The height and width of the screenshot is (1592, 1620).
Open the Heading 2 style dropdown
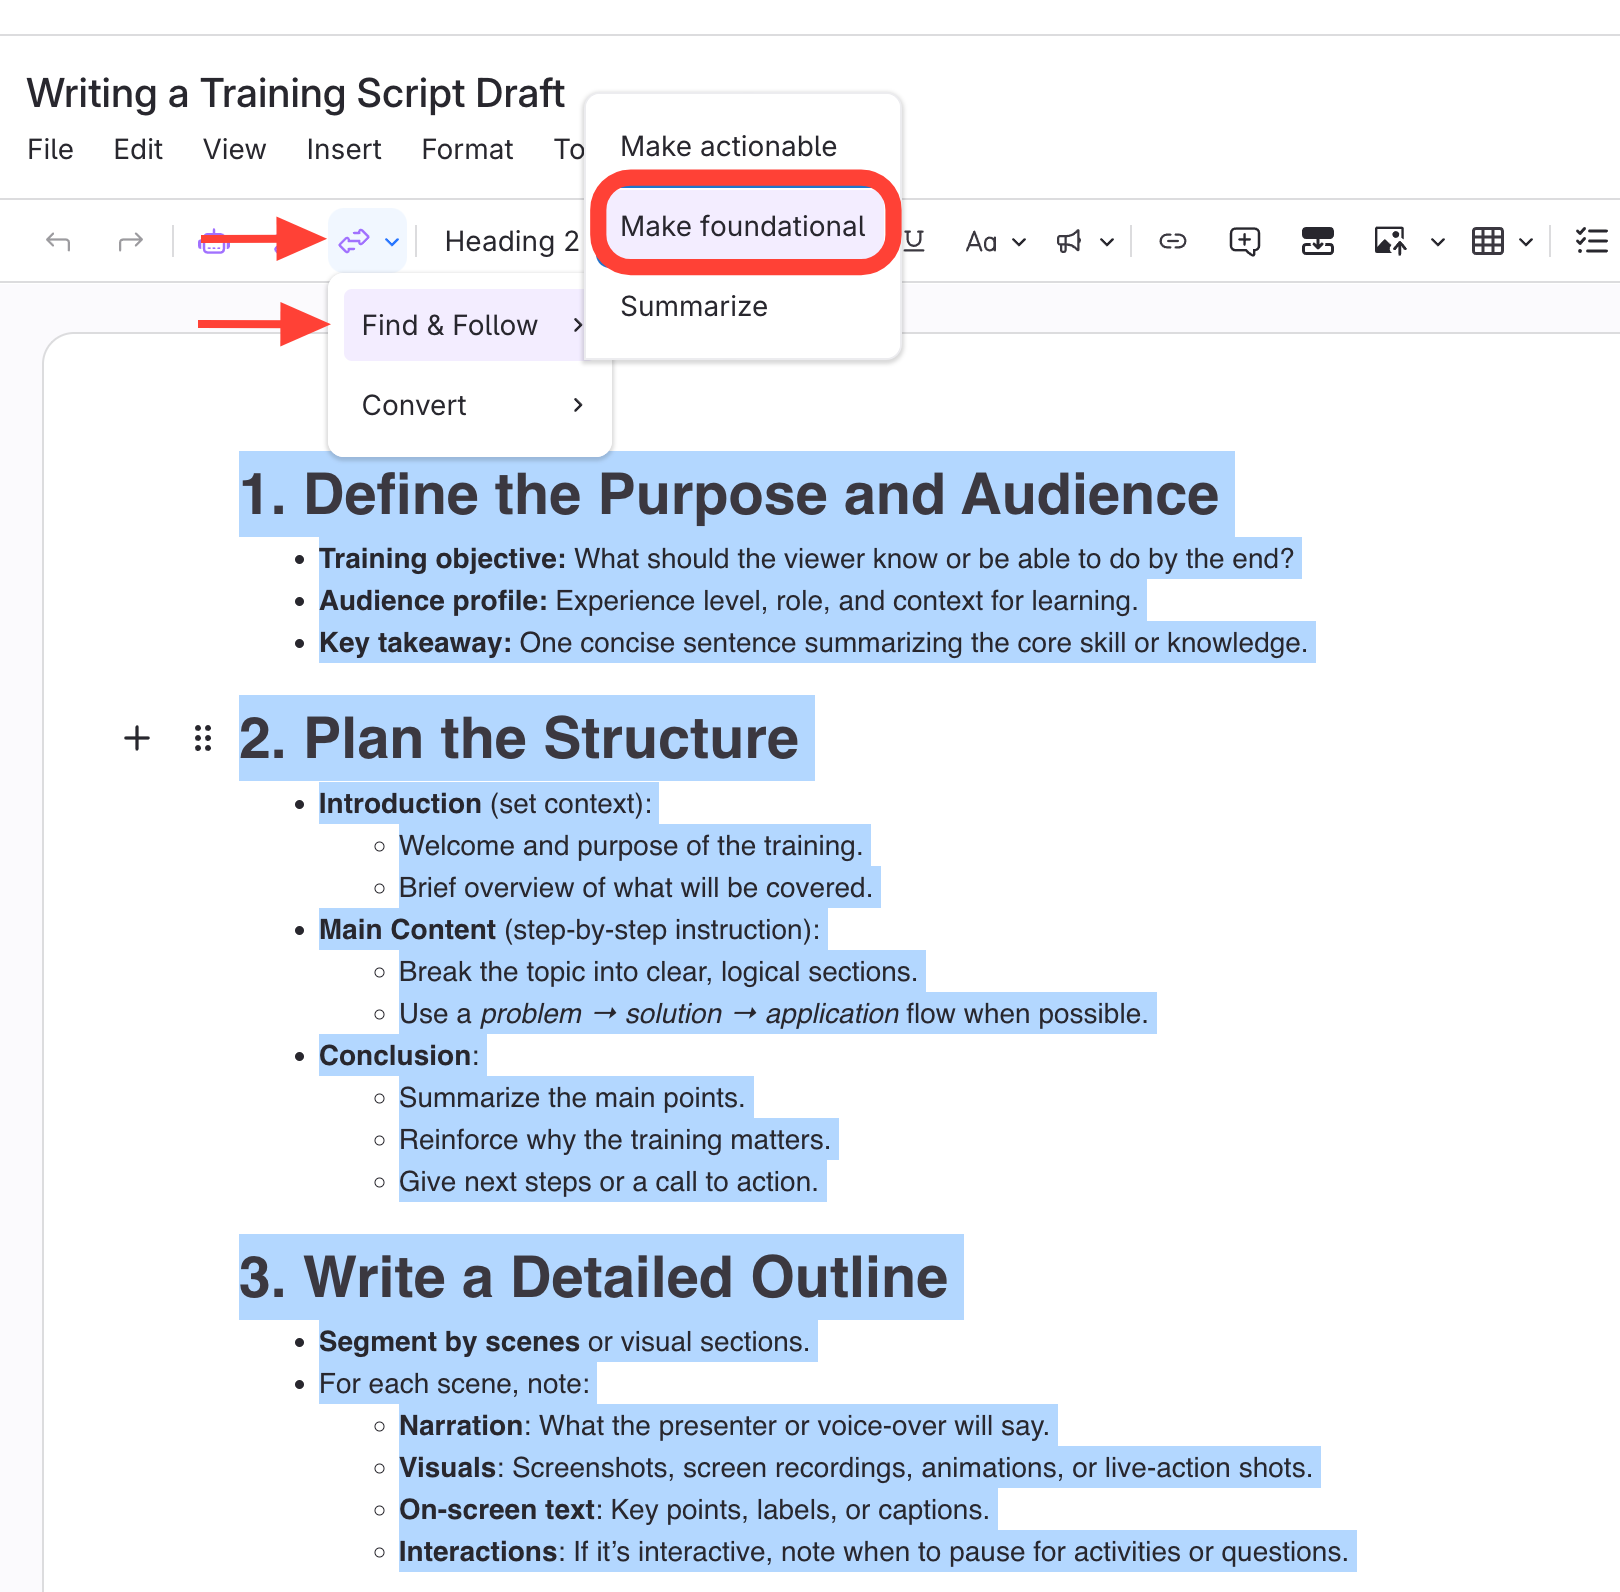tap(511, 241)
